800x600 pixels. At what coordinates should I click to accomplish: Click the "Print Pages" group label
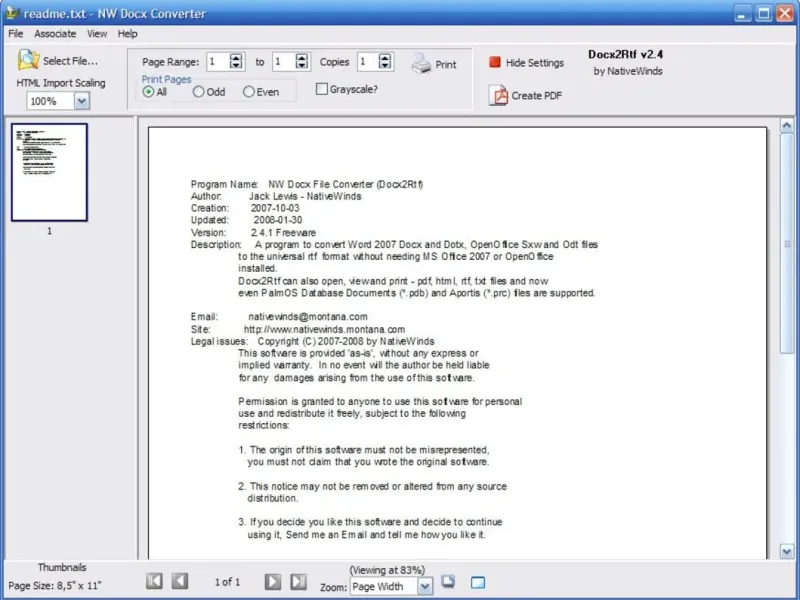166,79
